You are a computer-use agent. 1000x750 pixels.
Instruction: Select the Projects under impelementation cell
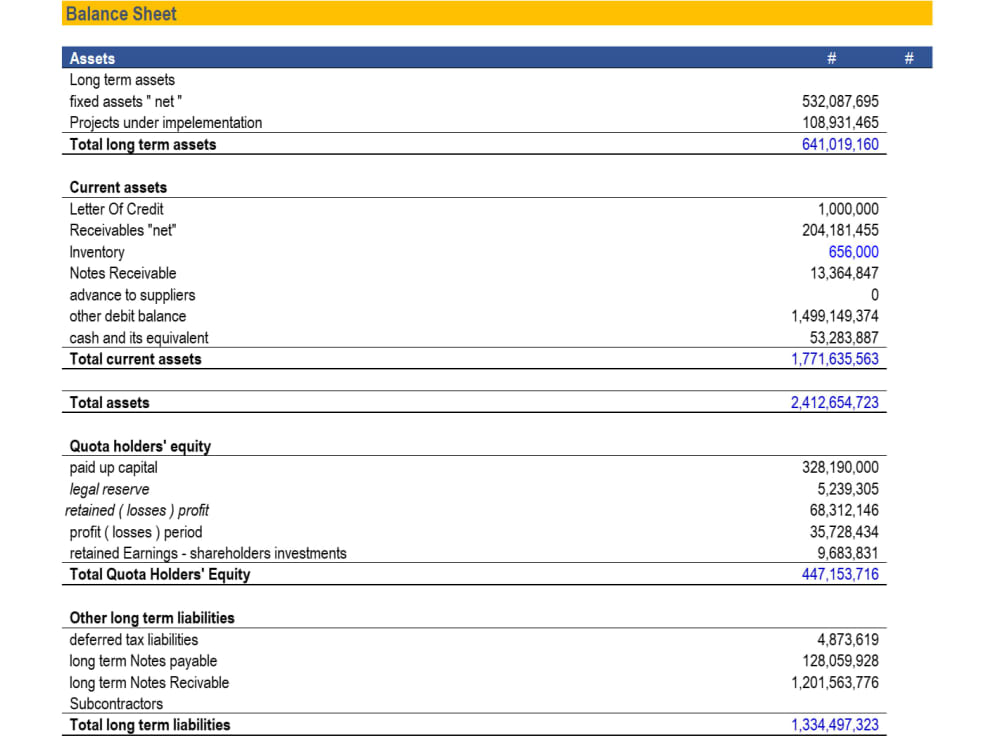click(x=165, y=122)
